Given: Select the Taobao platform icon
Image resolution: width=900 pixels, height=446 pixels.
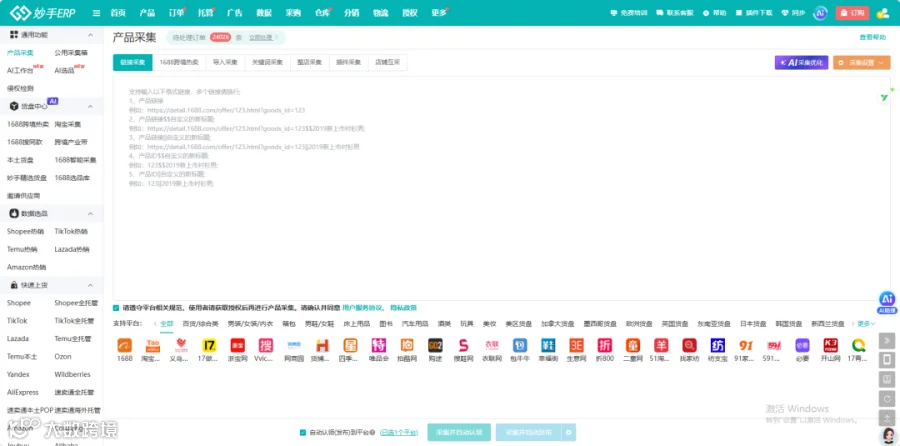Looking at the screenshot, I should pyautogui.click(x=153, y=345).
